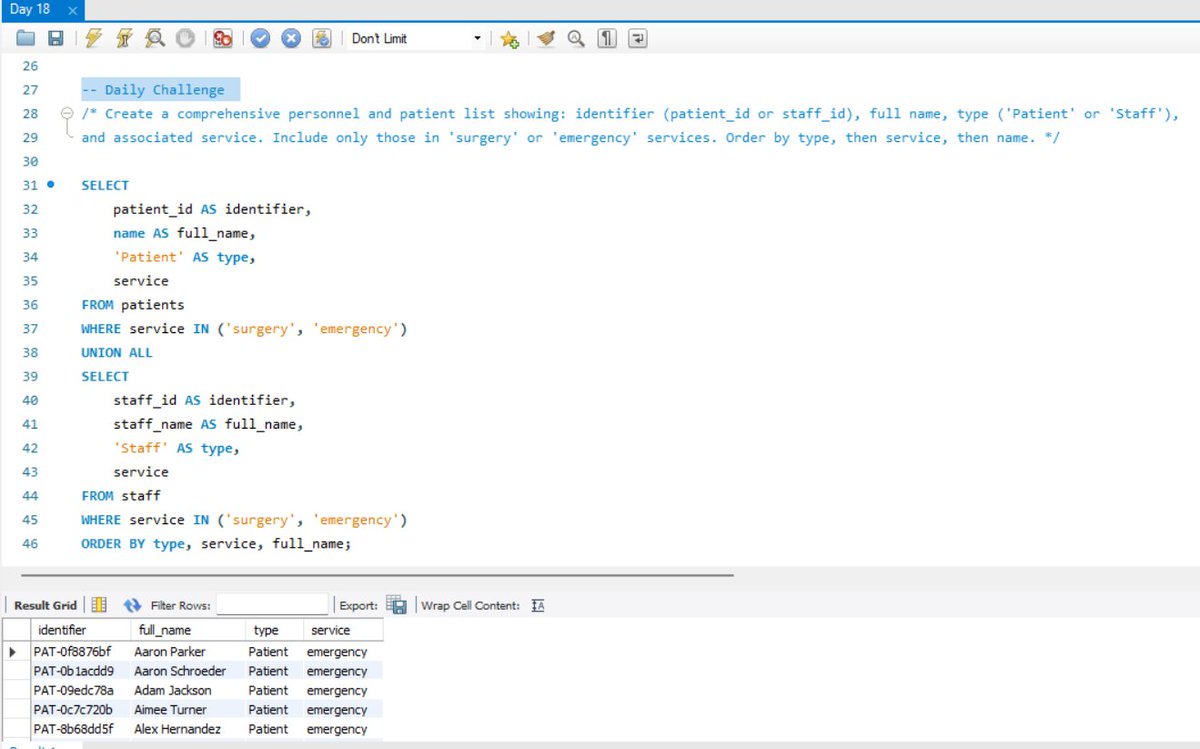Image resolution: width=1200 pixels, height=749 pixels.
Task: Click the Aaron Schroeder name cell
Action: click(x=187, y=671)
